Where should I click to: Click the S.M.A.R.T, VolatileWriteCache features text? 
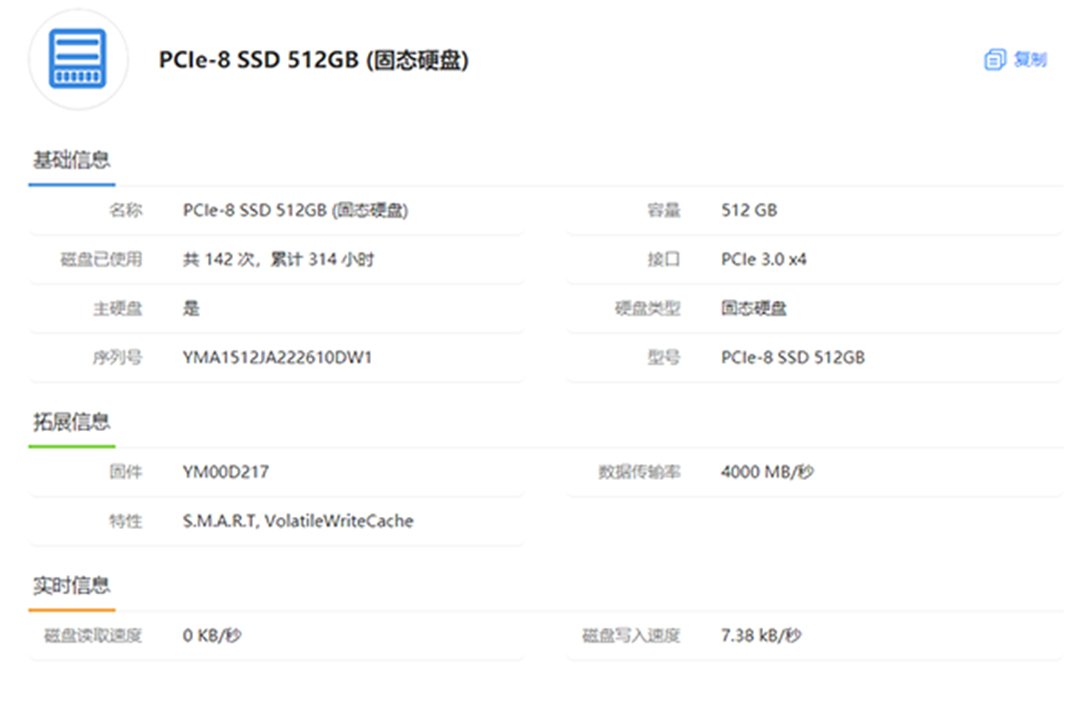click(298, 521)
